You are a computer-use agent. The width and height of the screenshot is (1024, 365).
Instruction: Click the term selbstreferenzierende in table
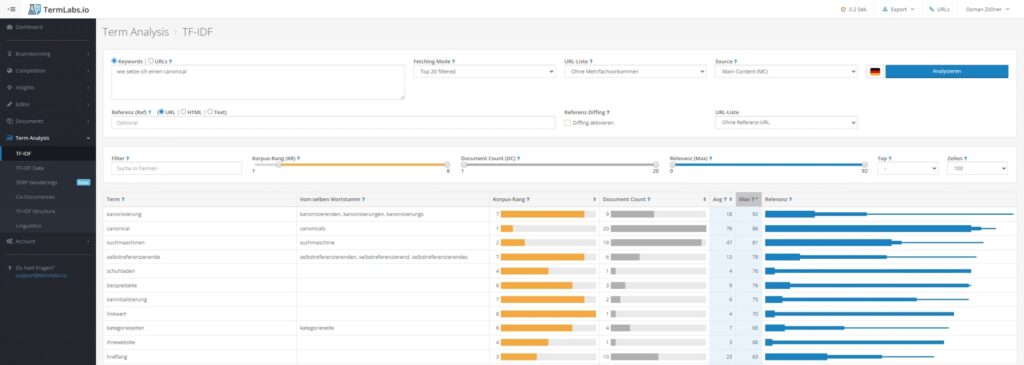(x=133, y=257)
